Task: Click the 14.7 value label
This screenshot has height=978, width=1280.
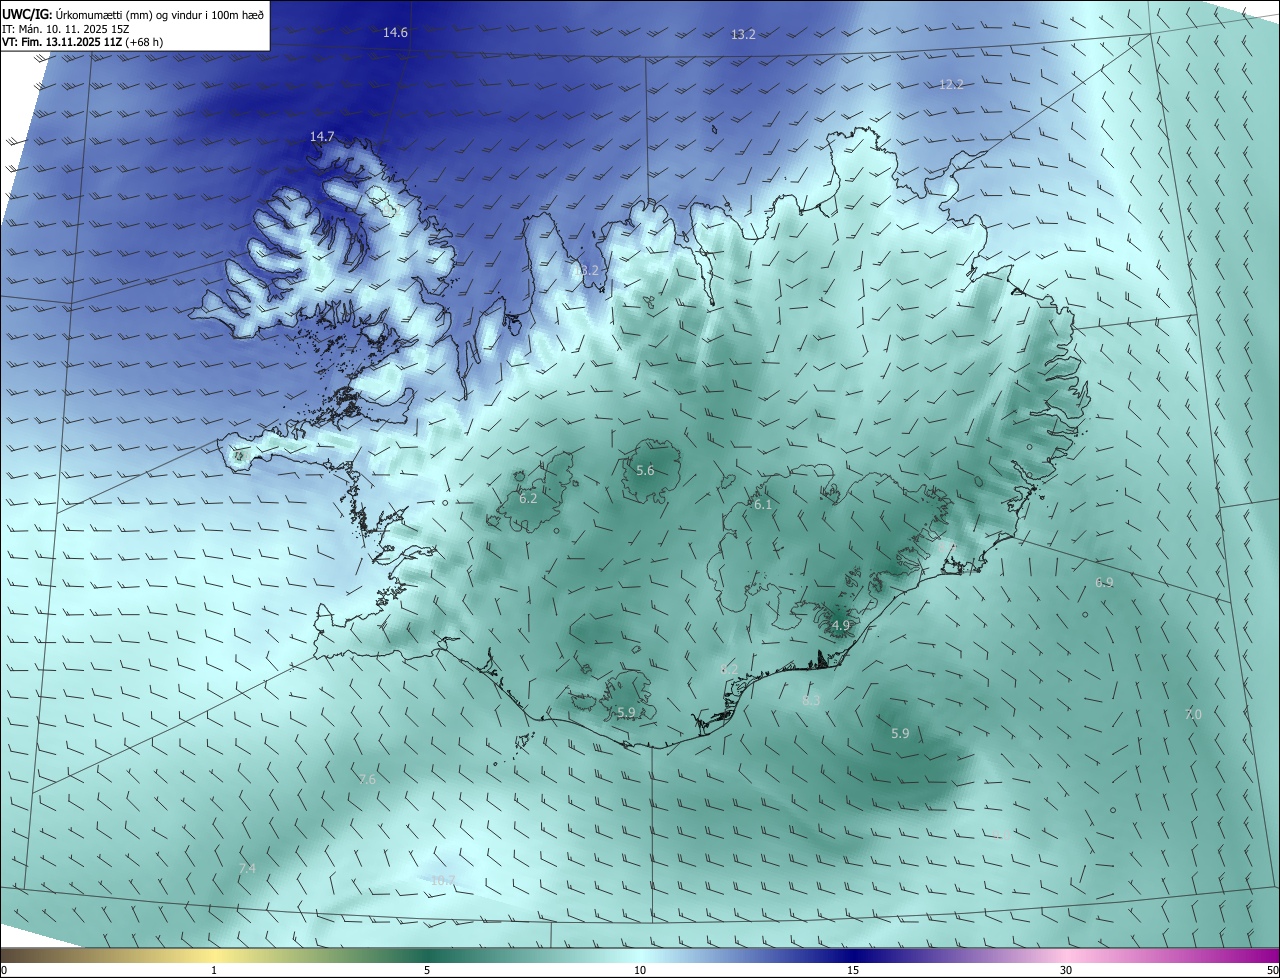Action: tap(322, 137)
